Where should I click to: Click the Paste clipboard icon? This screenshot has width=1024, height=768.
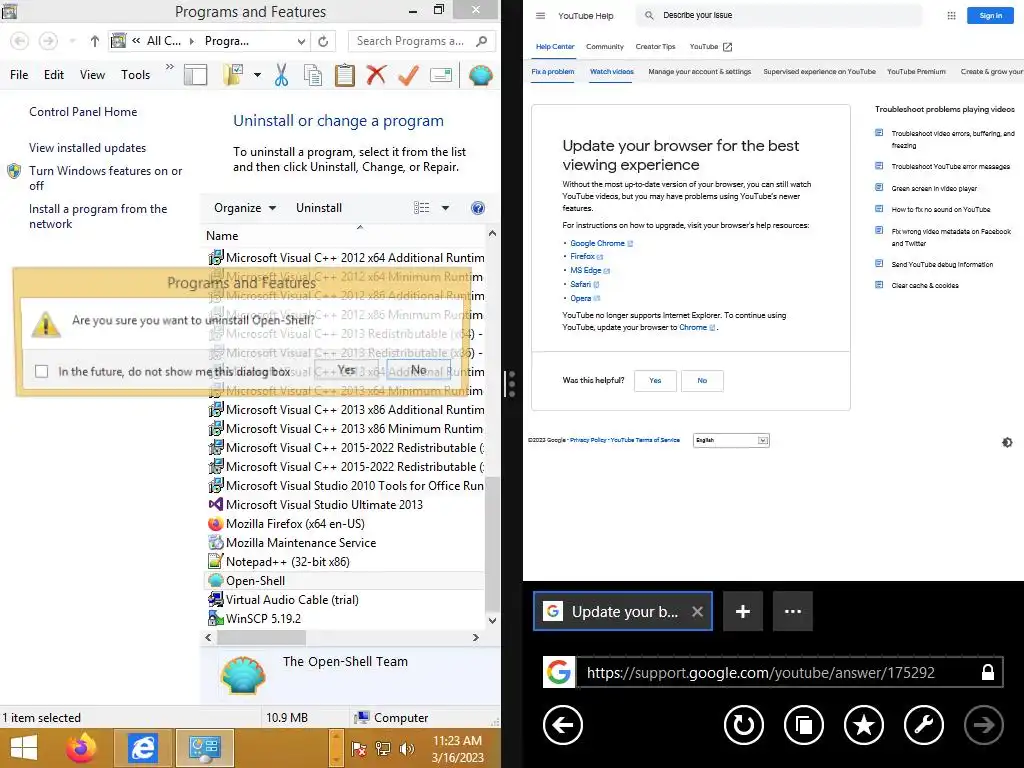345,75
